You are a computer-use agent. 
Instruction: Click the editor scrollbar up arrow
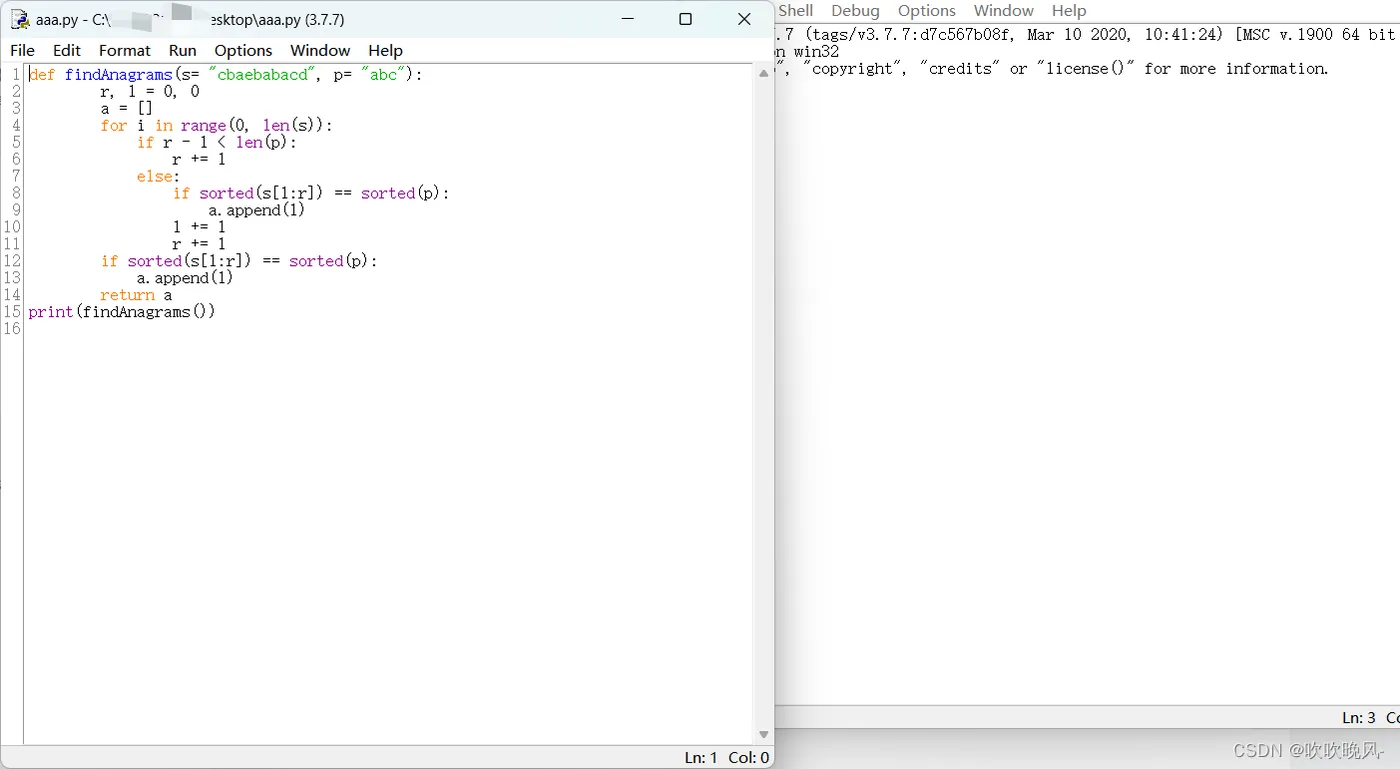pyautogui.click(x=763, y=73)
